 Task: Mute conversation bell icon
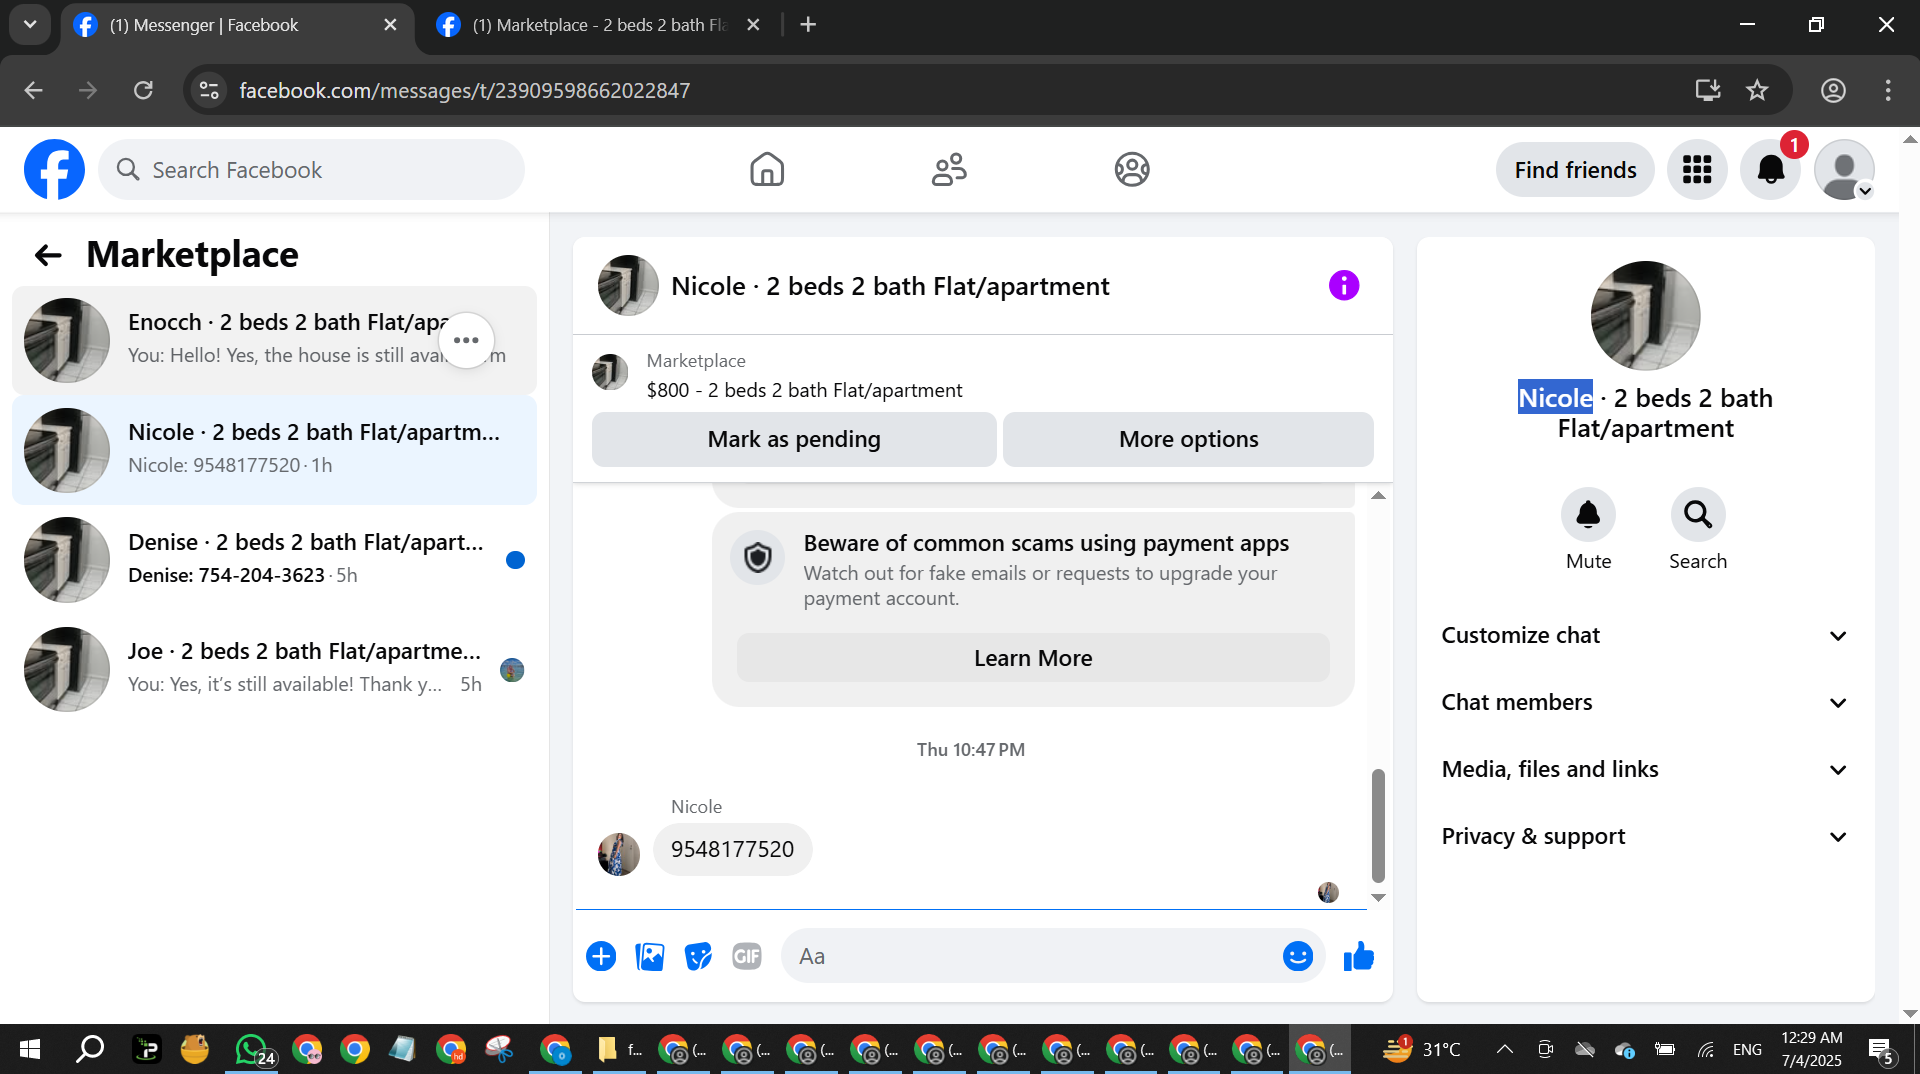point(1588,515)
